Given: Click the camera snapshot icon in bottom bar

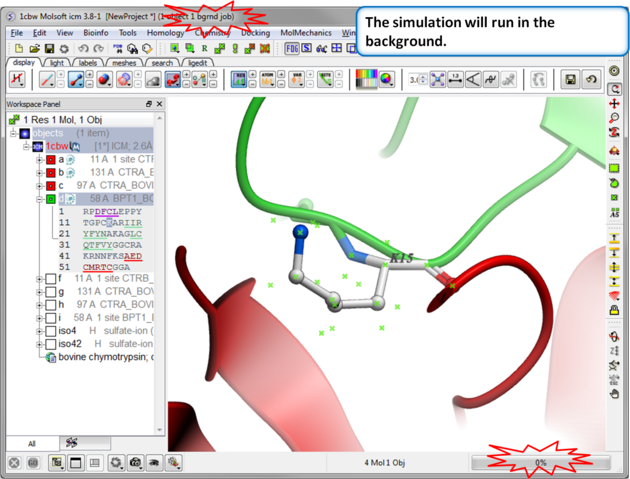Looking at the screenshot, I should [x=137, y=462].
